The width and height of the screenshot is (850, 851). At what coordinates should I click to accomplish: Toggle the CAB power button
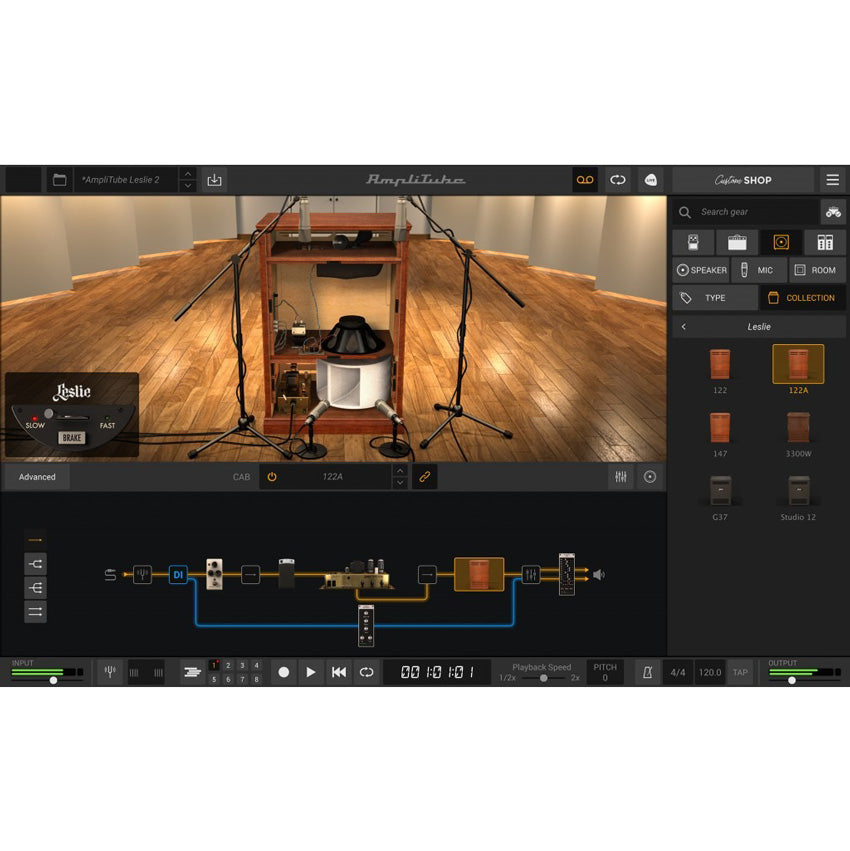point(272,477)
